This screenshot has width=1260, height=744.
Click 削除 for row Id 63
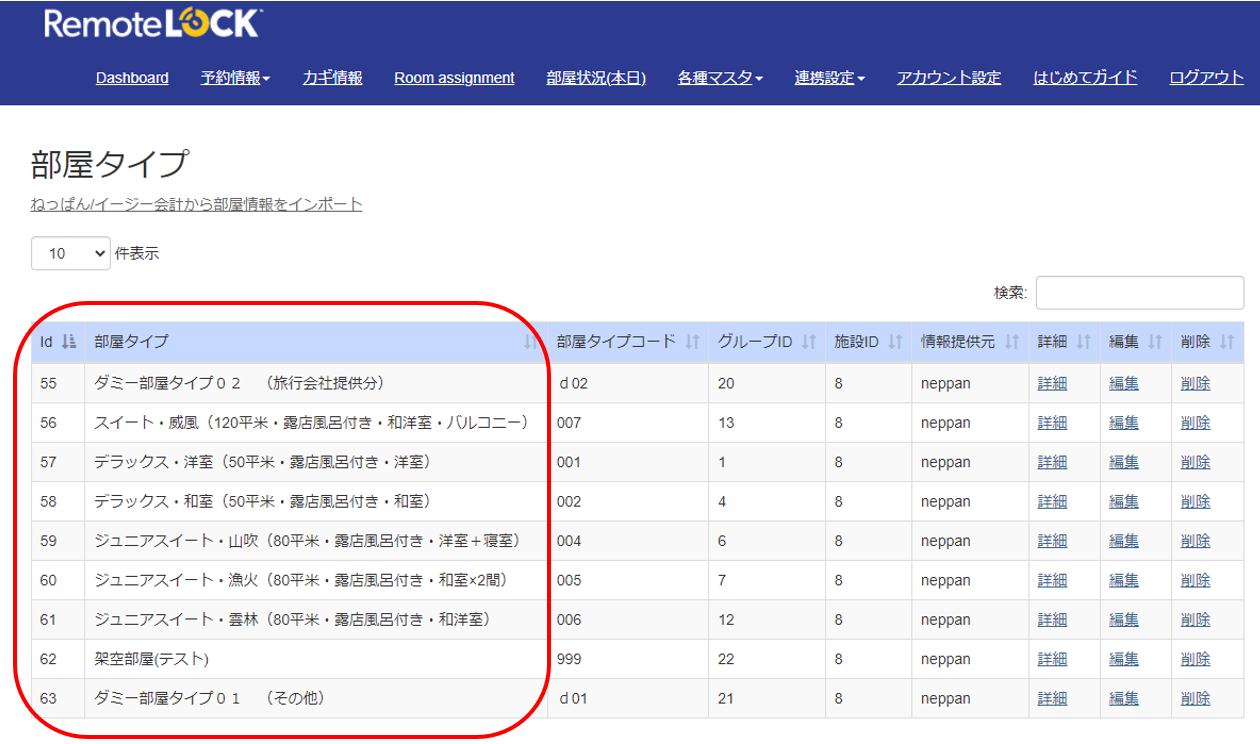point(1195,698)
